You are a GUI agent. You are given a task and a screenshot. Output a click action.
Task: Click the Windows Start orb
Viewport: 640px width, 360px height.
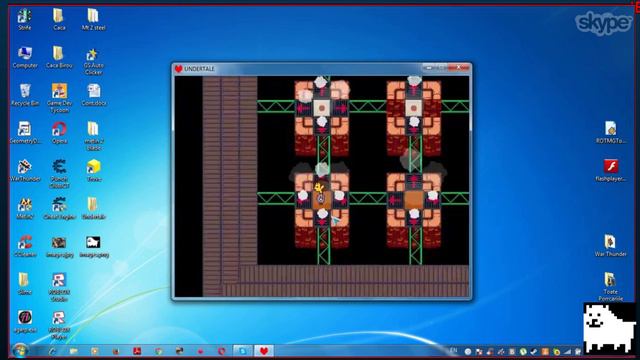[19, 350]
